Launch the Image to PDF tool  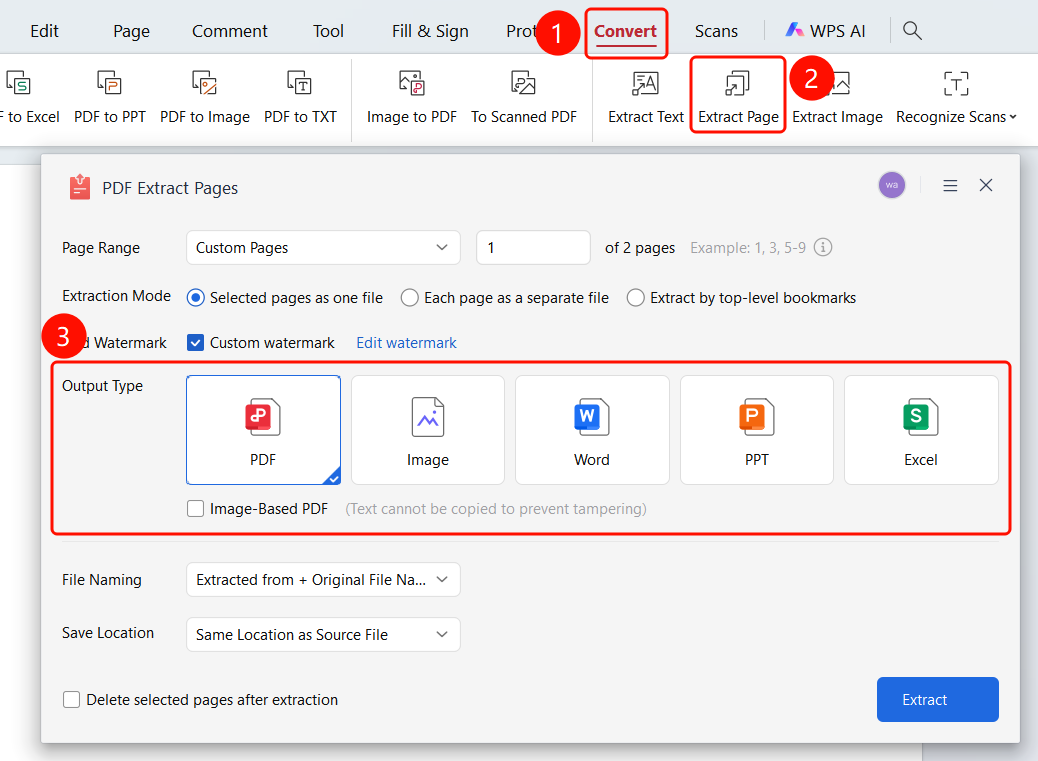(412, 98)
